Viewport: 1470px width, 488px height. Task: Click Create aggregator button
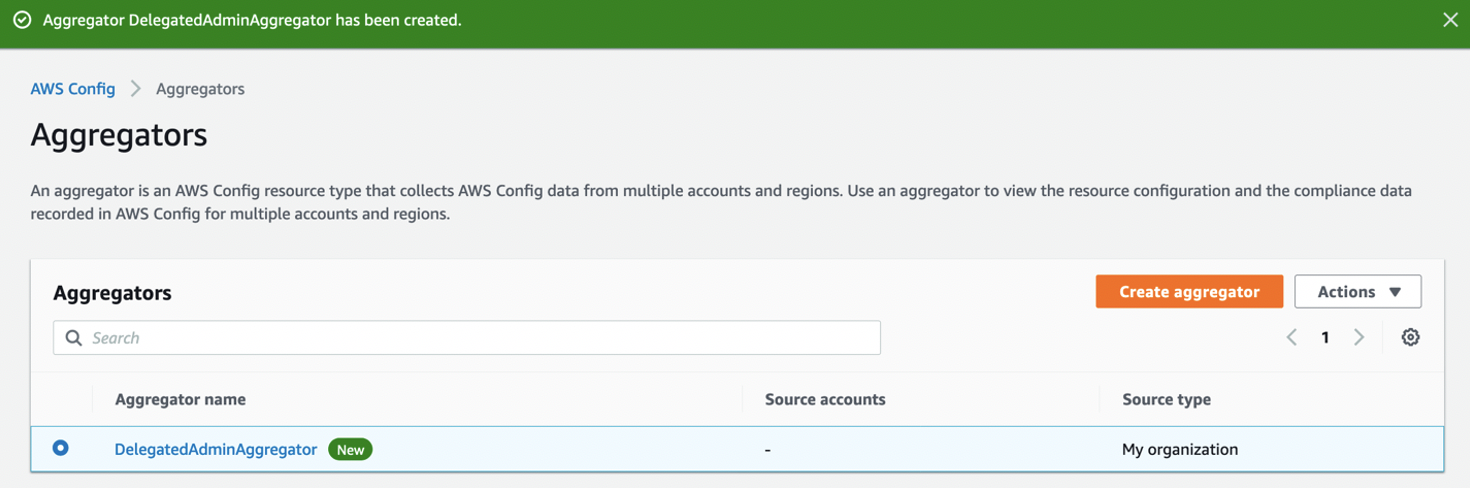tap(1189, 292)
